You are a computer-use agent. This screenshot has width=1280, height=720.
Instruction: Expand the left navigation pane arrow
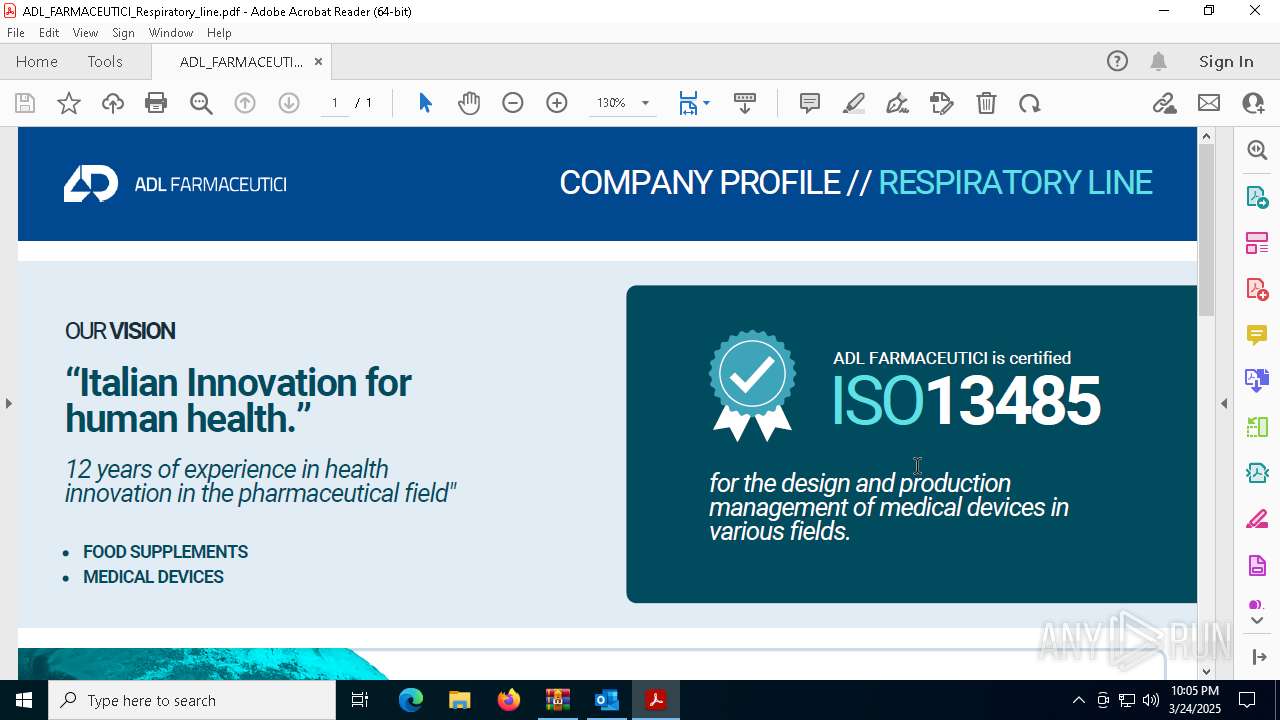click(9, 403)
